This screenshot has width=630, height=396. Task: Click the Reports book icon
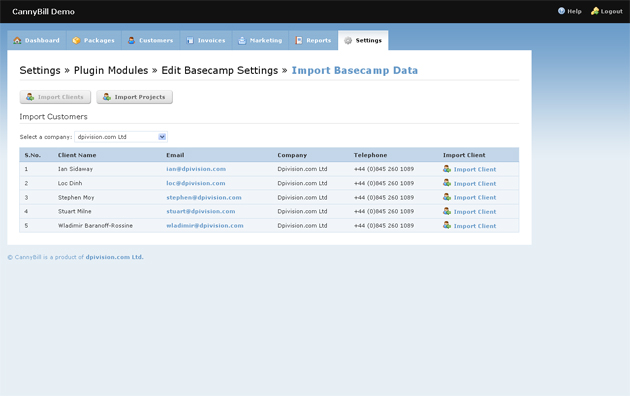point(299,41)
